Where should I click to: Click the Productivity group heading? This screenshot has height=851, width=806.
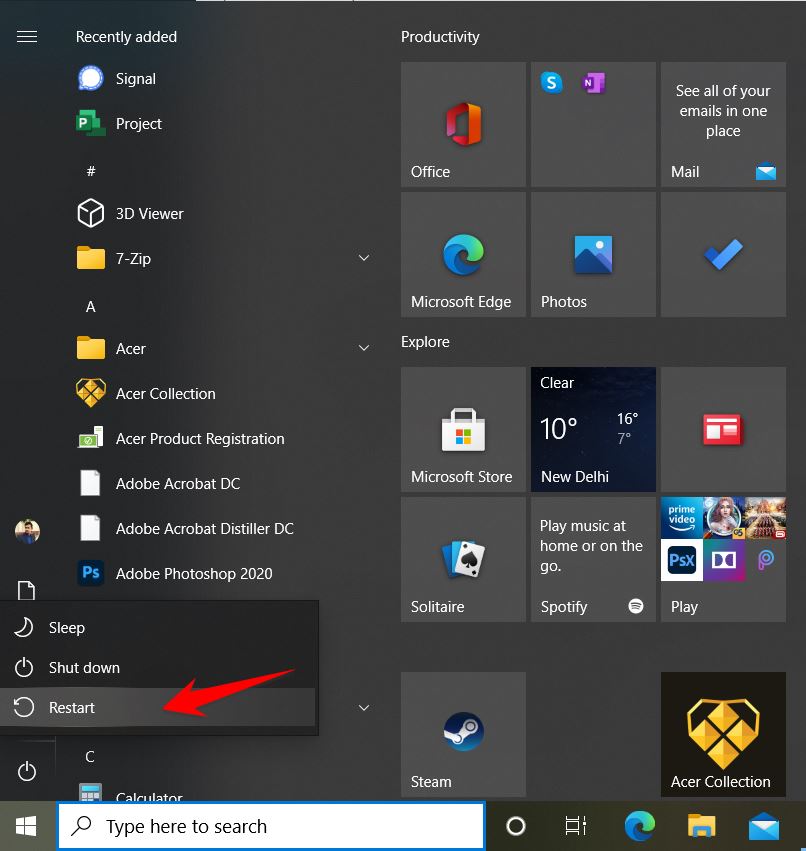pyautogui.click(x=440, y=37)
